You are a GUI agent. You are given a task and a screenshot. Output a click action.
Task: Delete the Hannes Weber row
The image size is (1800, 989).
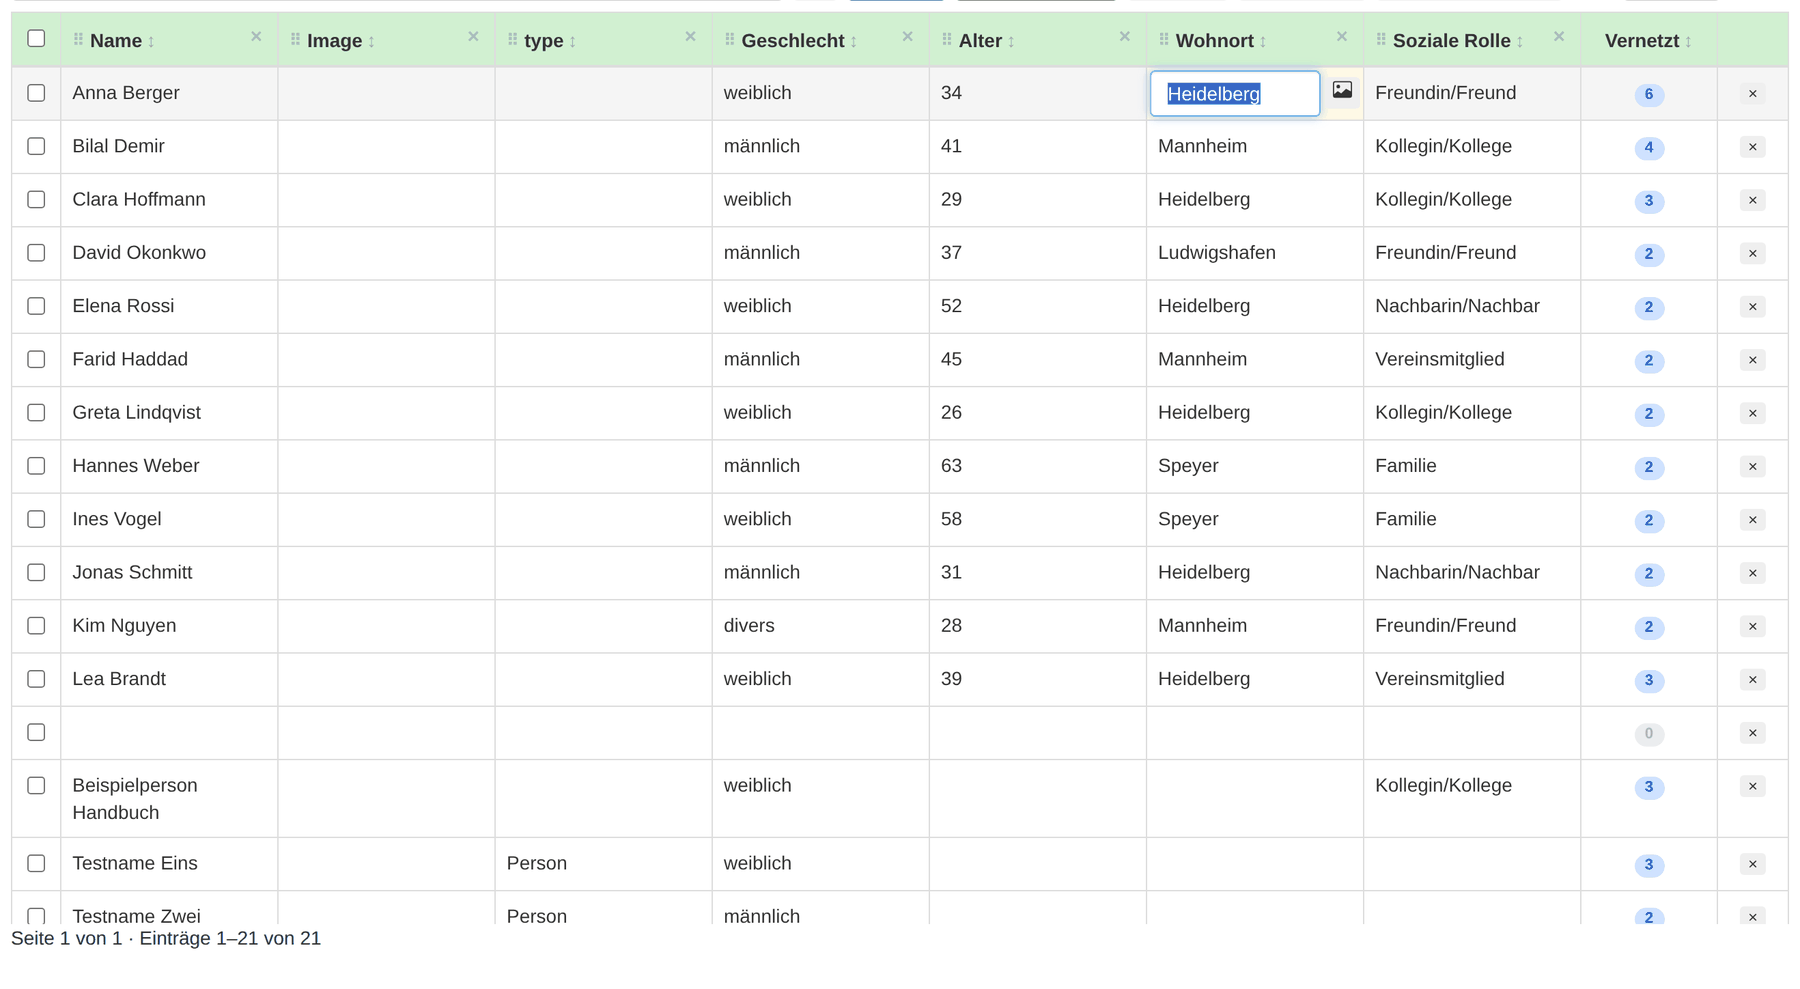click(x=1752, y=467)
